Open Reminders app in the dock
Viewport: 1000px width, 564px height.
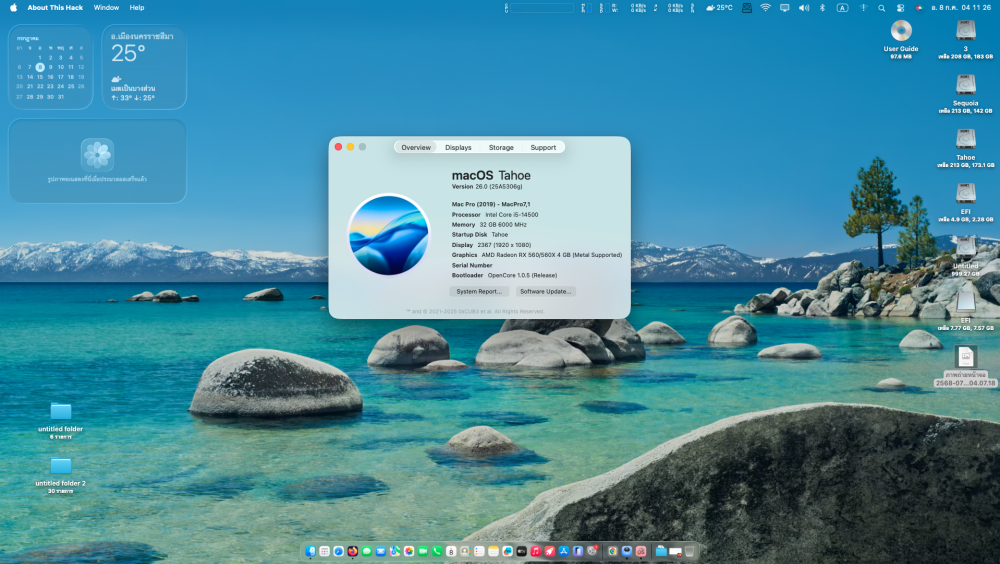[x=479, y=551]
